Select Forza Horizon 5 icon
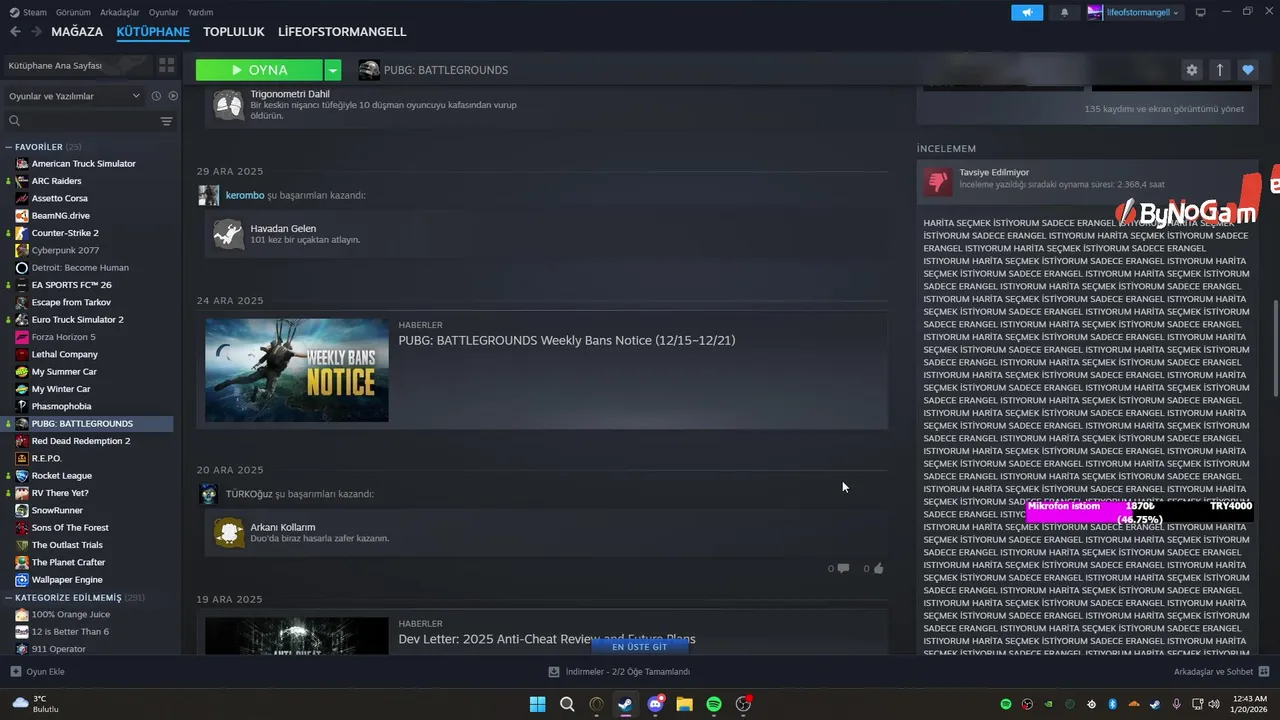This screenshot has height=720, width=1280. pyautogui.click(x=22, y=337)
